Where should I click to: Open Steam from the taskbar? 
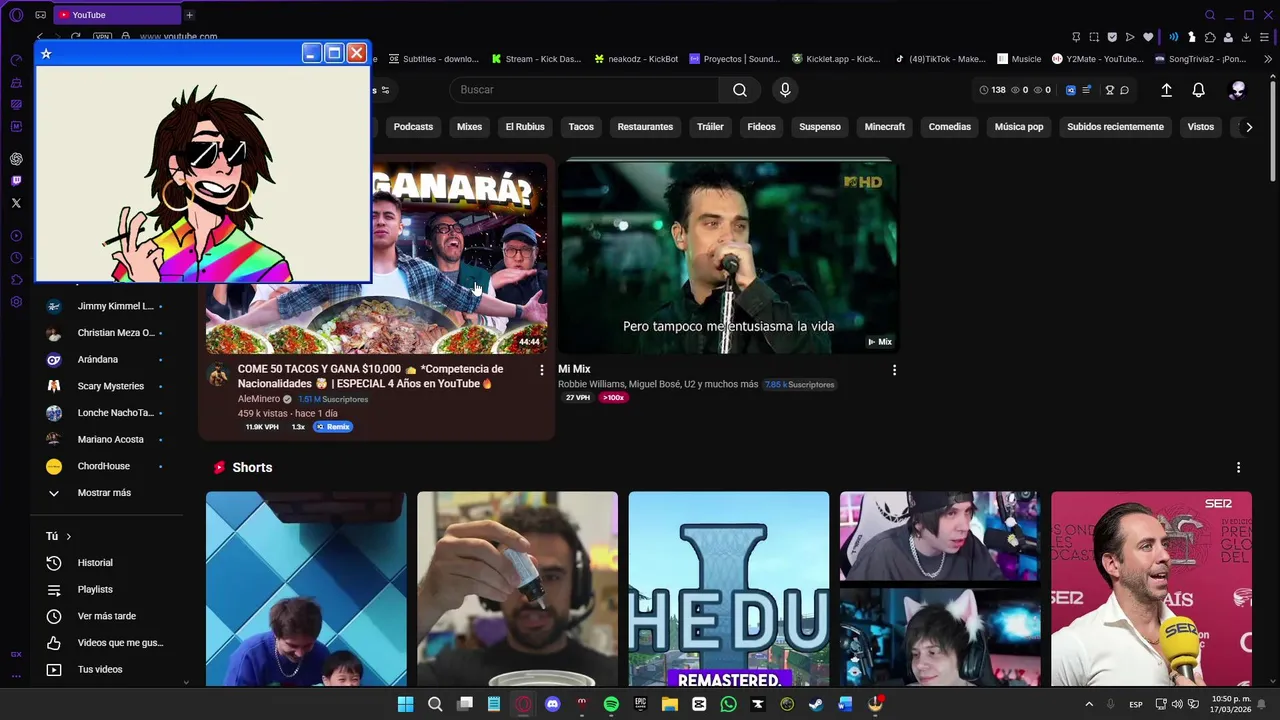pos(816,704)
